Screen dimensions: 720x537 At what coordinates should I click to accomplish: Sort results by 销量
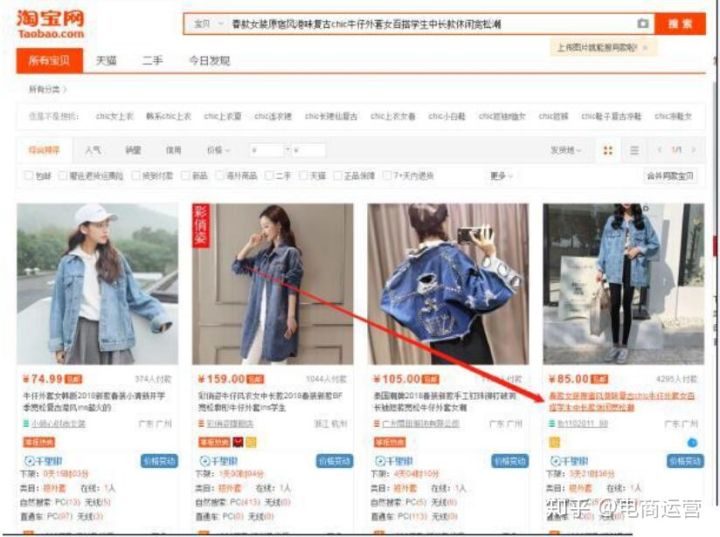(133, 150)
